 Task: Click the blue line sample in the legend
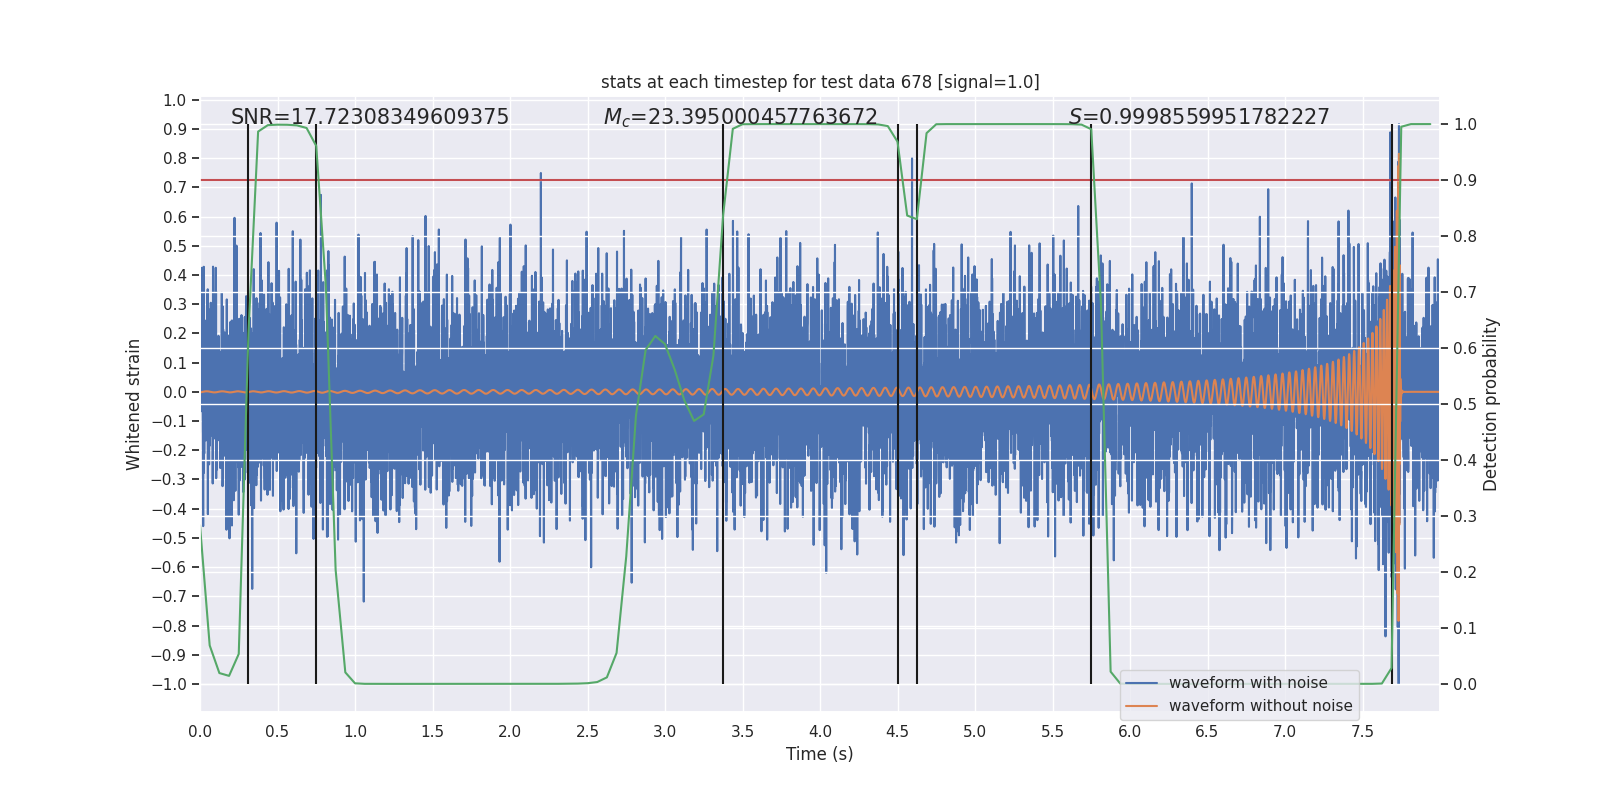(x=1141, y=683)
